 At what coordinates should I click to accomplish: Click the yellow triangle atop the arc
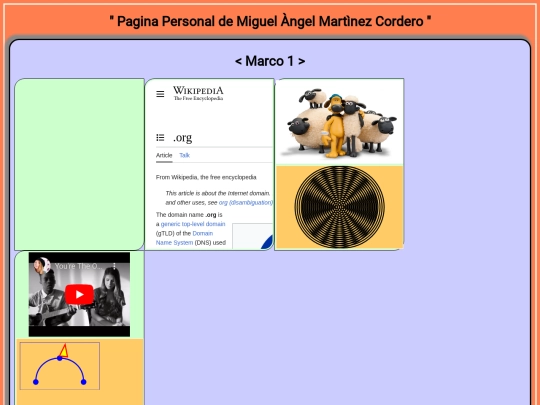click(x=64, y=351)
